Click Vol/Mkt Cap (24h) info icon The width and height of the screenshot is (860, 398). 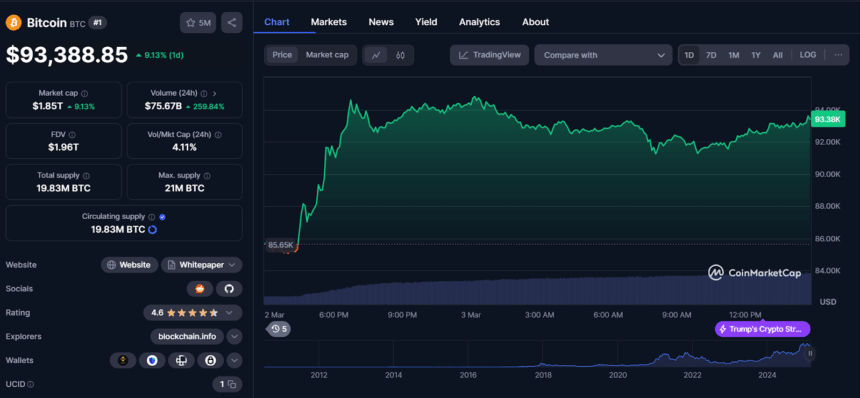[x=218, y=135]
